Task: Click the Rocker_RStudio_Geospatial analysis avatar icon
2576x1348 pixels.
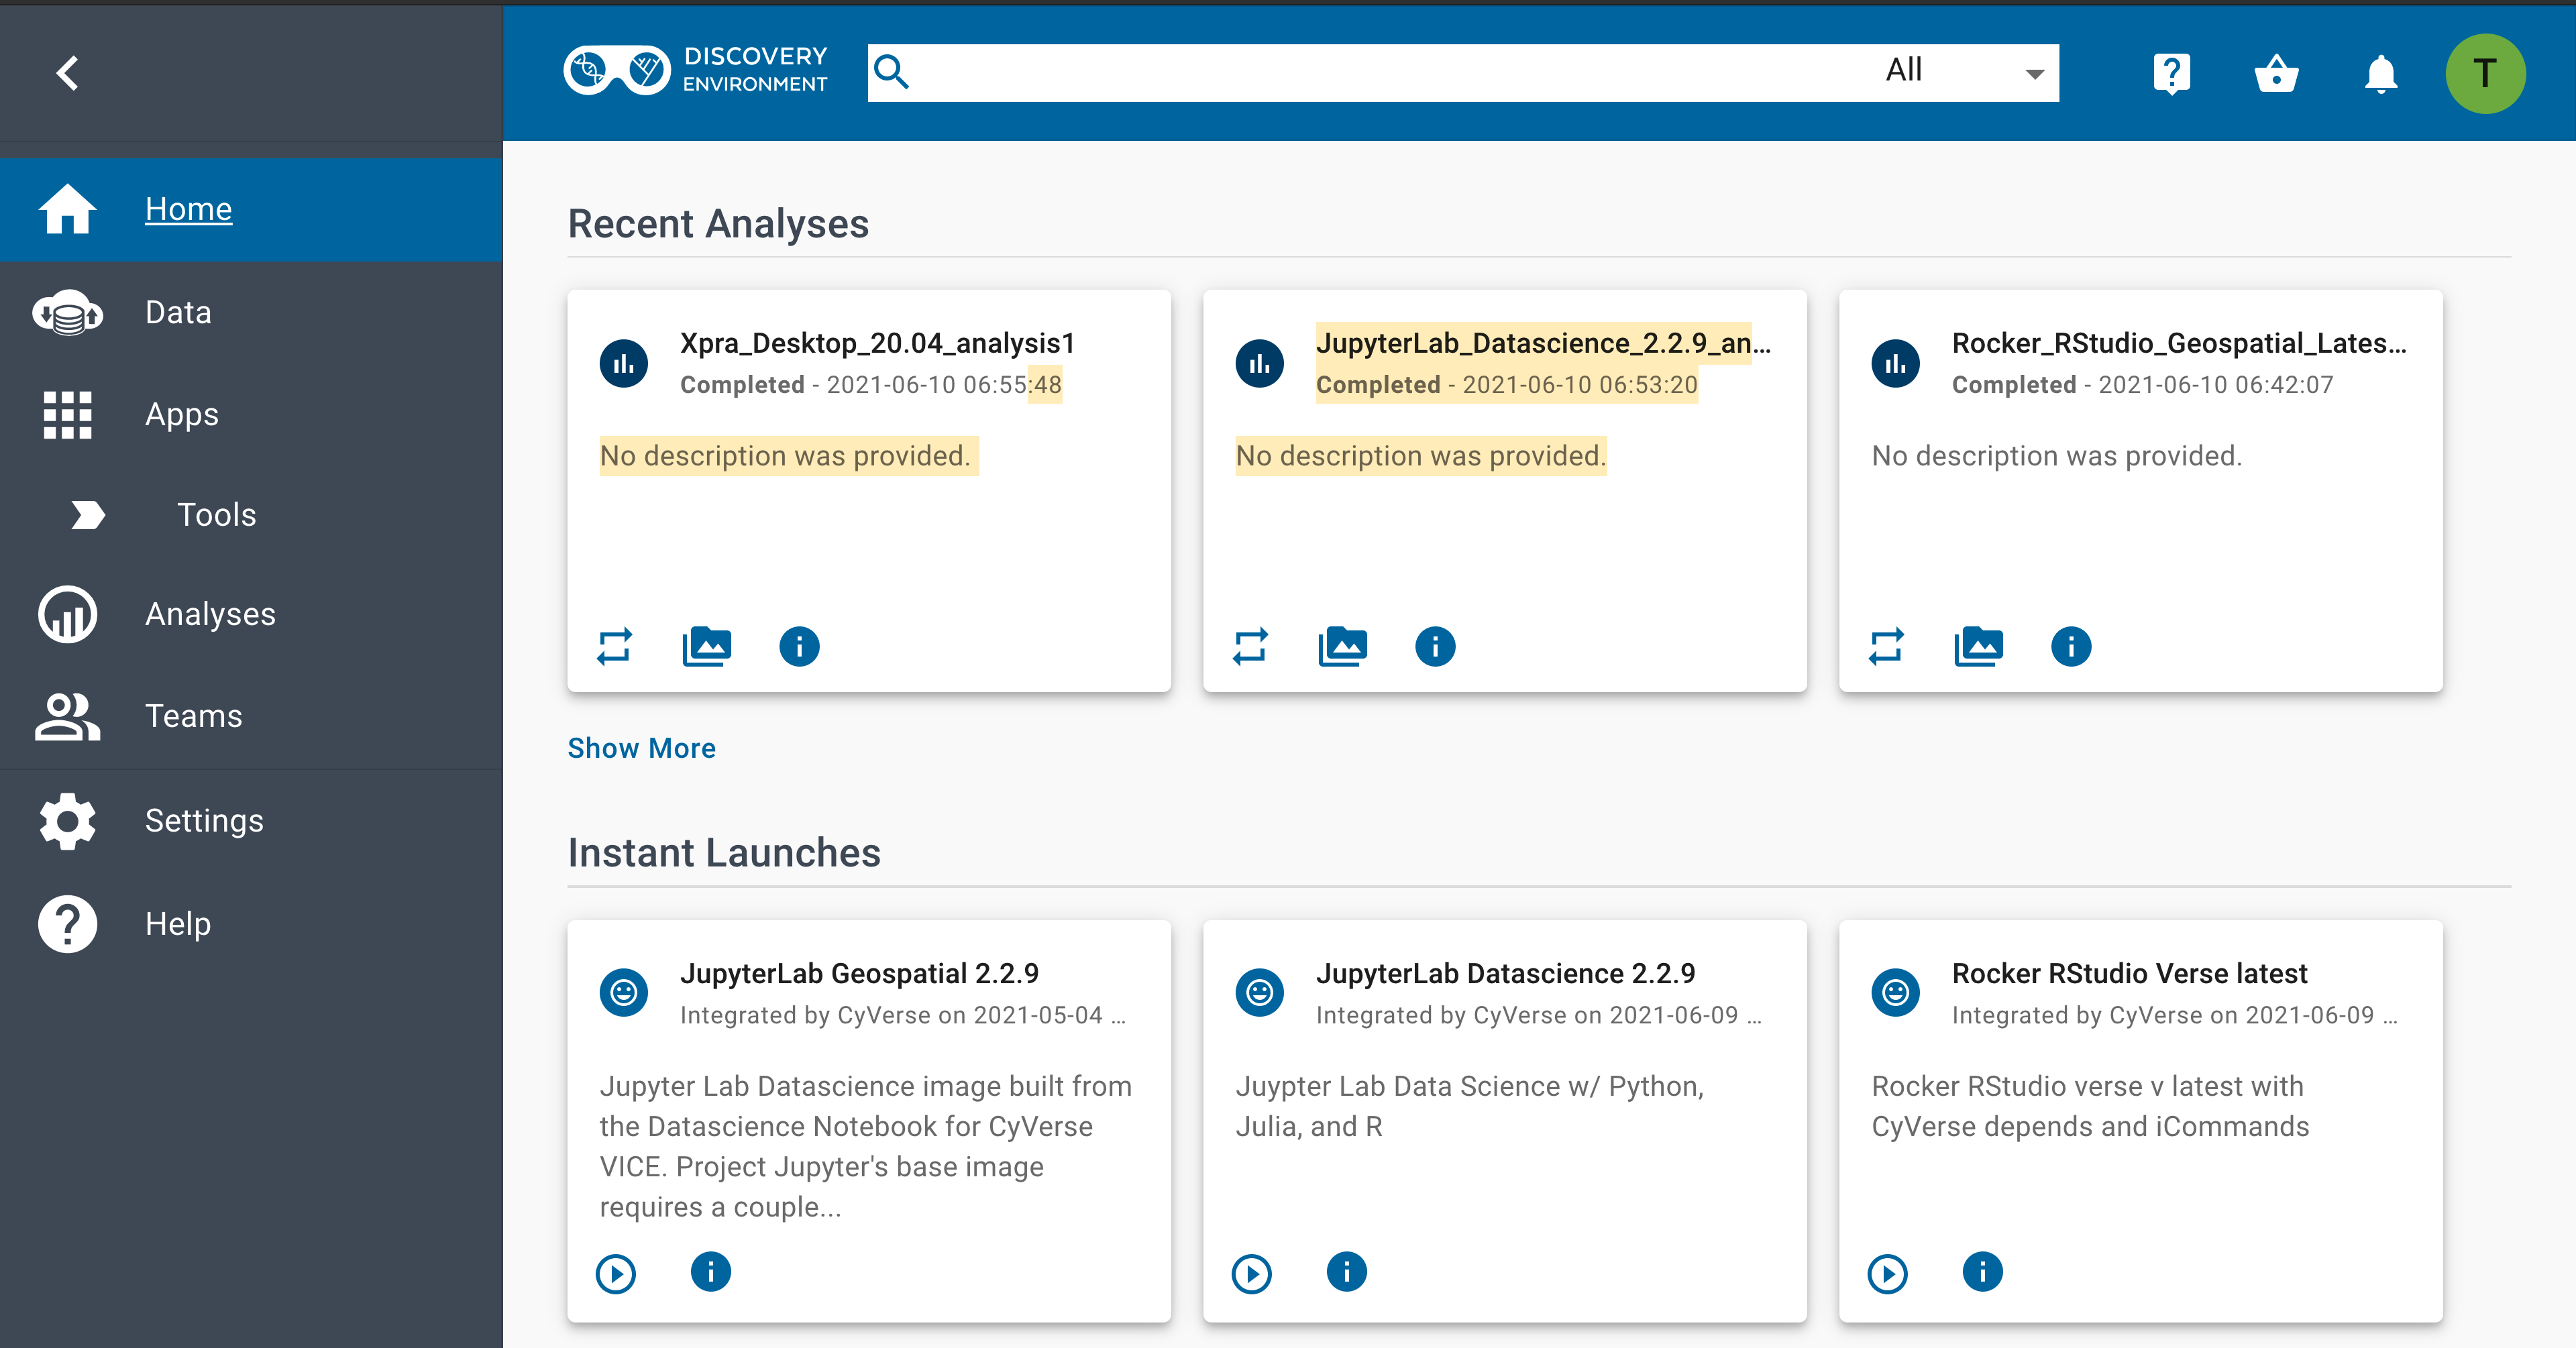Action: [x=1896, y=363]
